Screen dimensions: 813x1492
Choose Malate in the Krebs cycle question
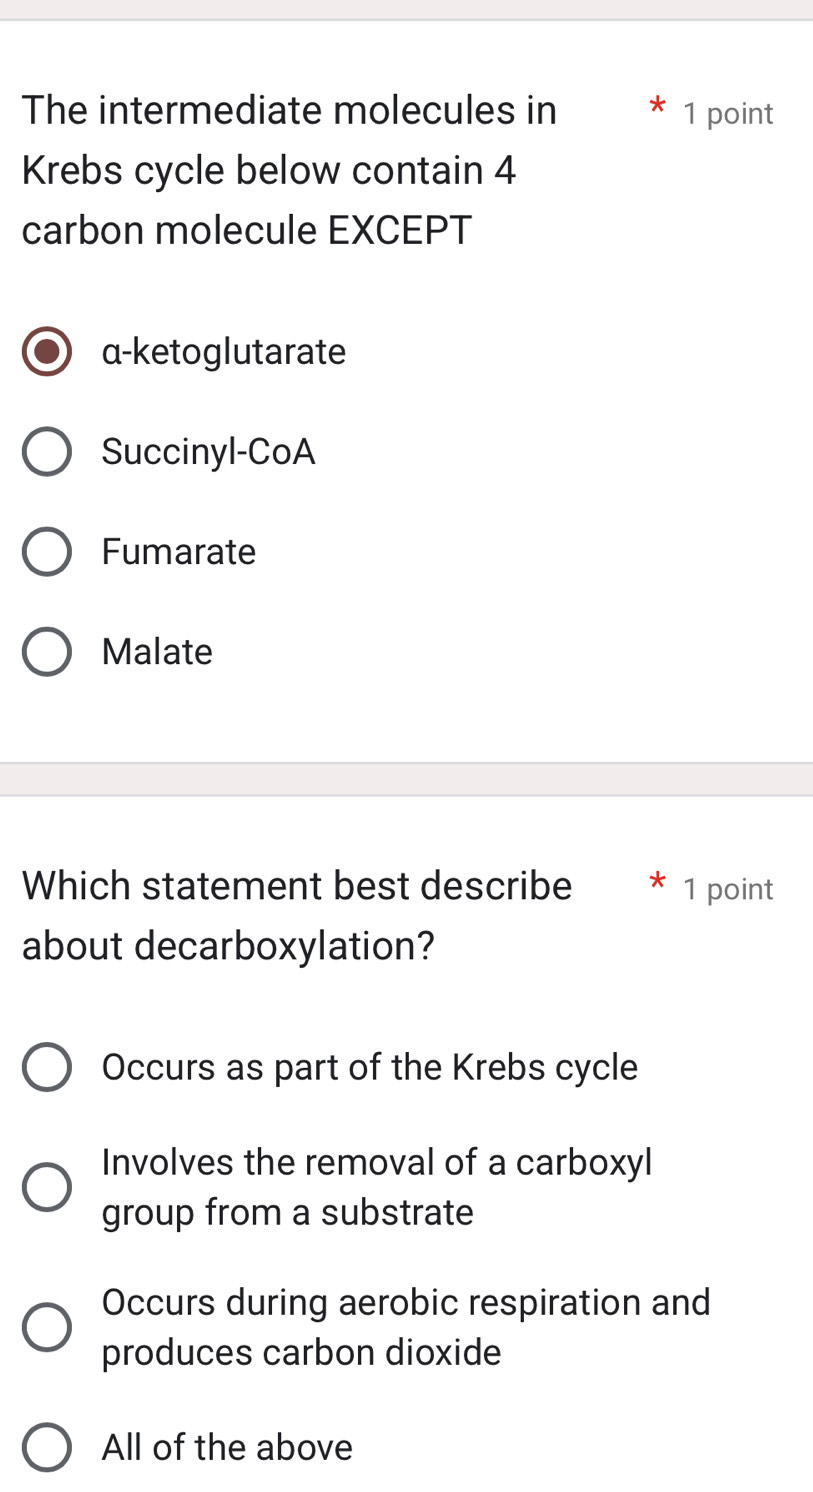pyautogui.click(x=46, y=652)
